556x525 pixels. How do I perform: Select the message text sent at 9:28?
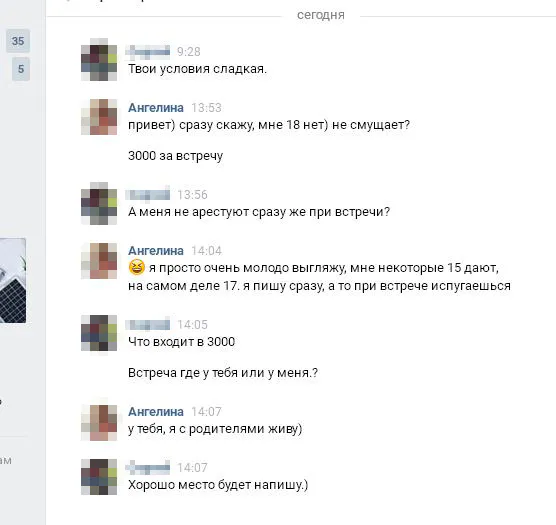[197, 69]
